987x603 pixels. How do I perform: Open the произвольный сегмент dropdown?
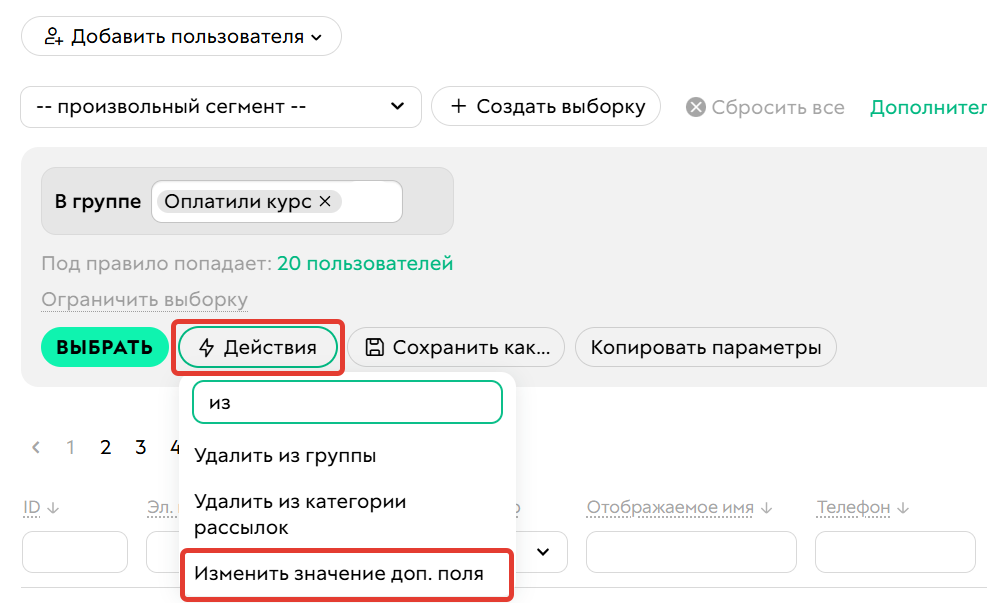pos(220,106)
